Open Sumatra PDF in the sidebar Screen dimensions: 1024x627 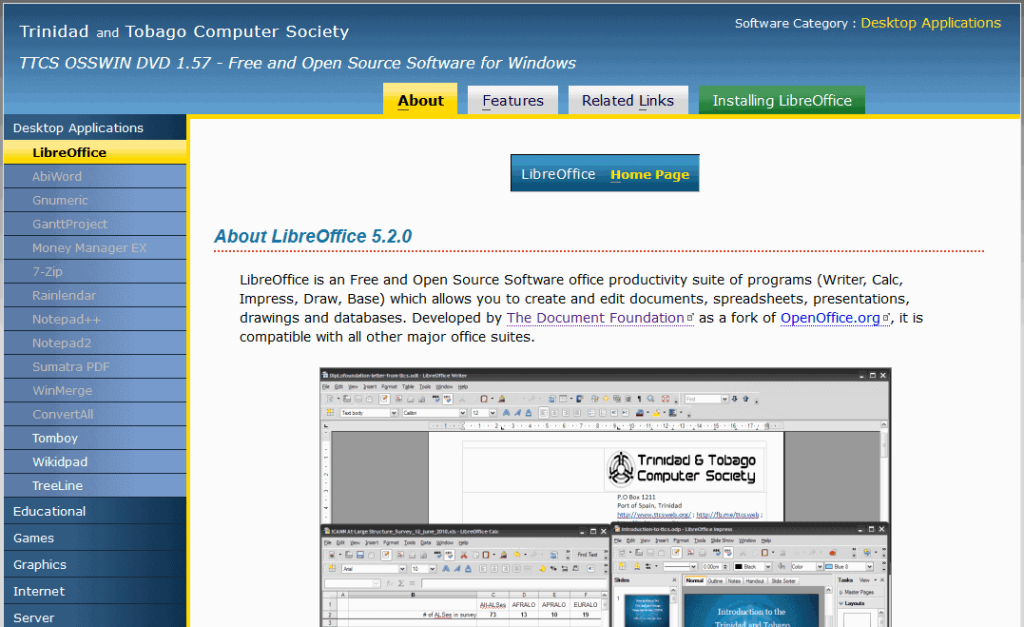(x=95, y=366)
